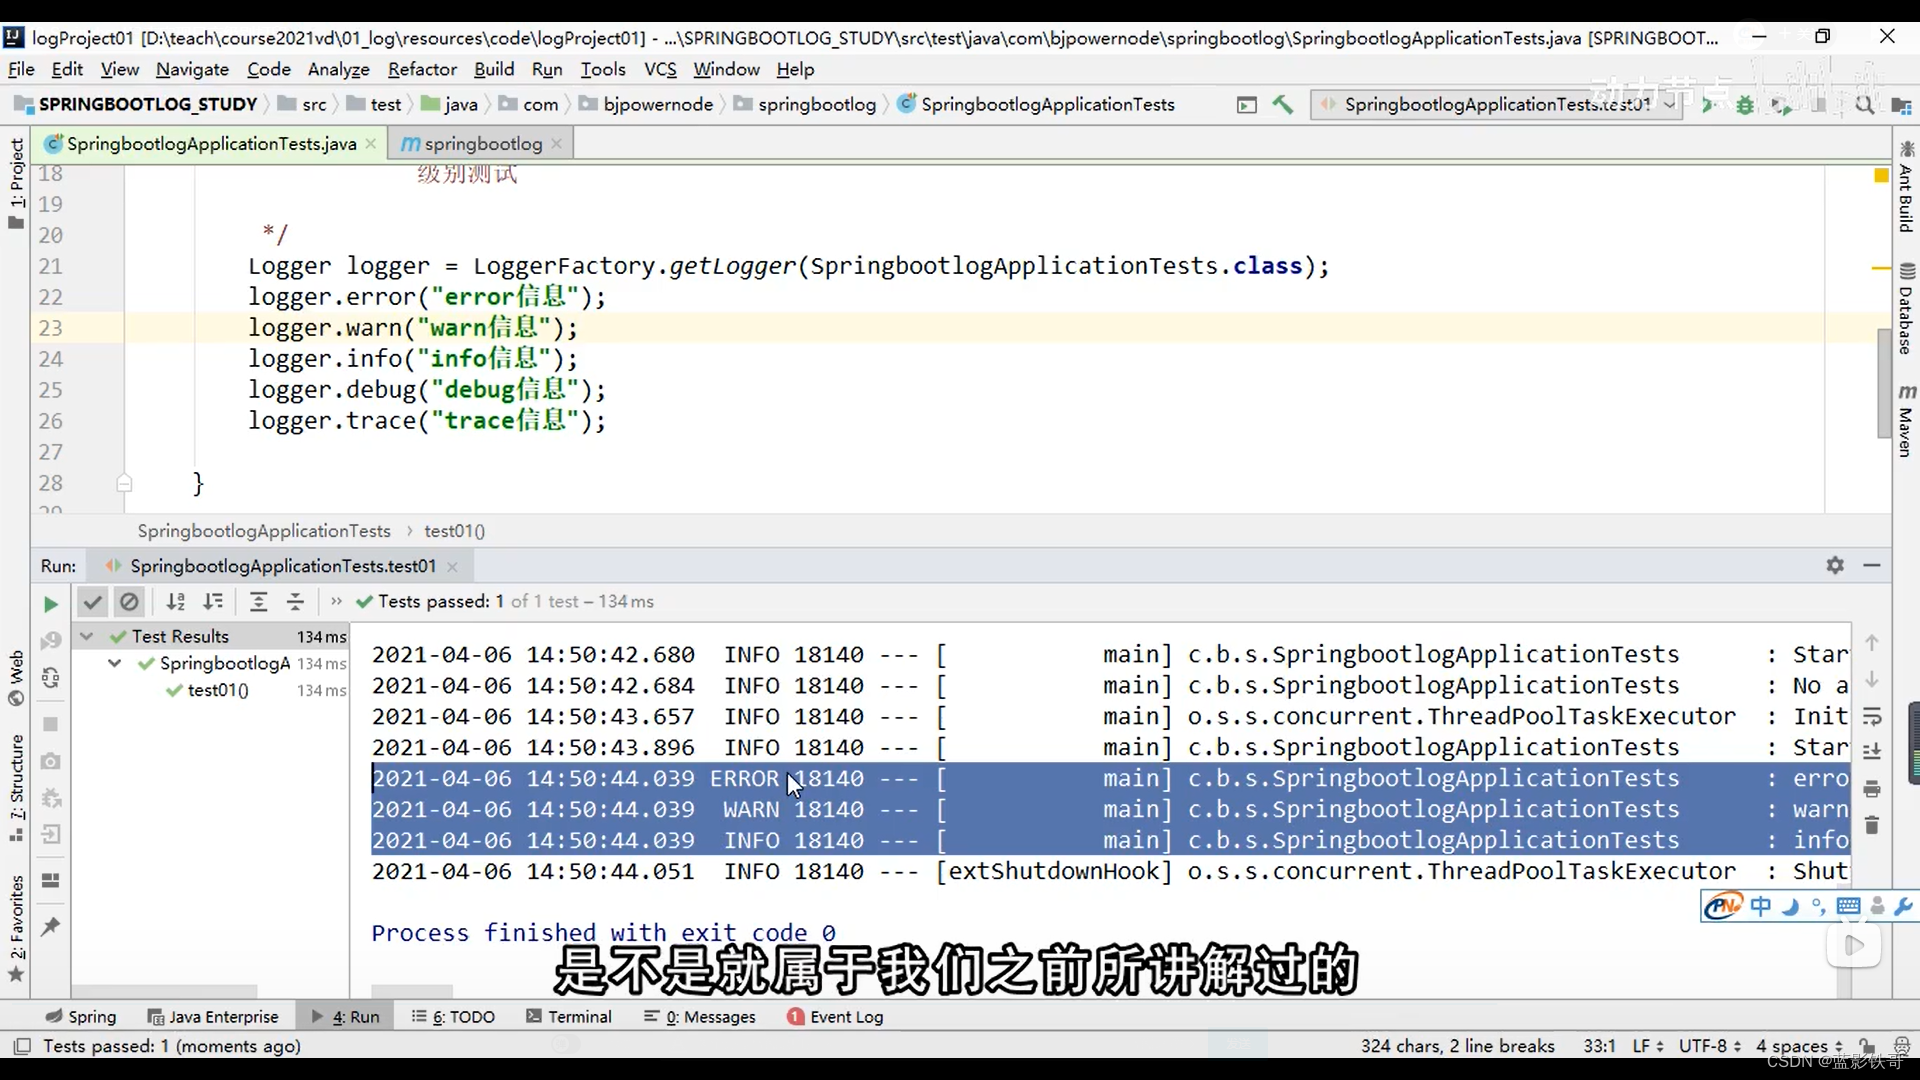Open the File menu
The height and width of the screenshot is (1080, 1920).
tap(21, 69)
